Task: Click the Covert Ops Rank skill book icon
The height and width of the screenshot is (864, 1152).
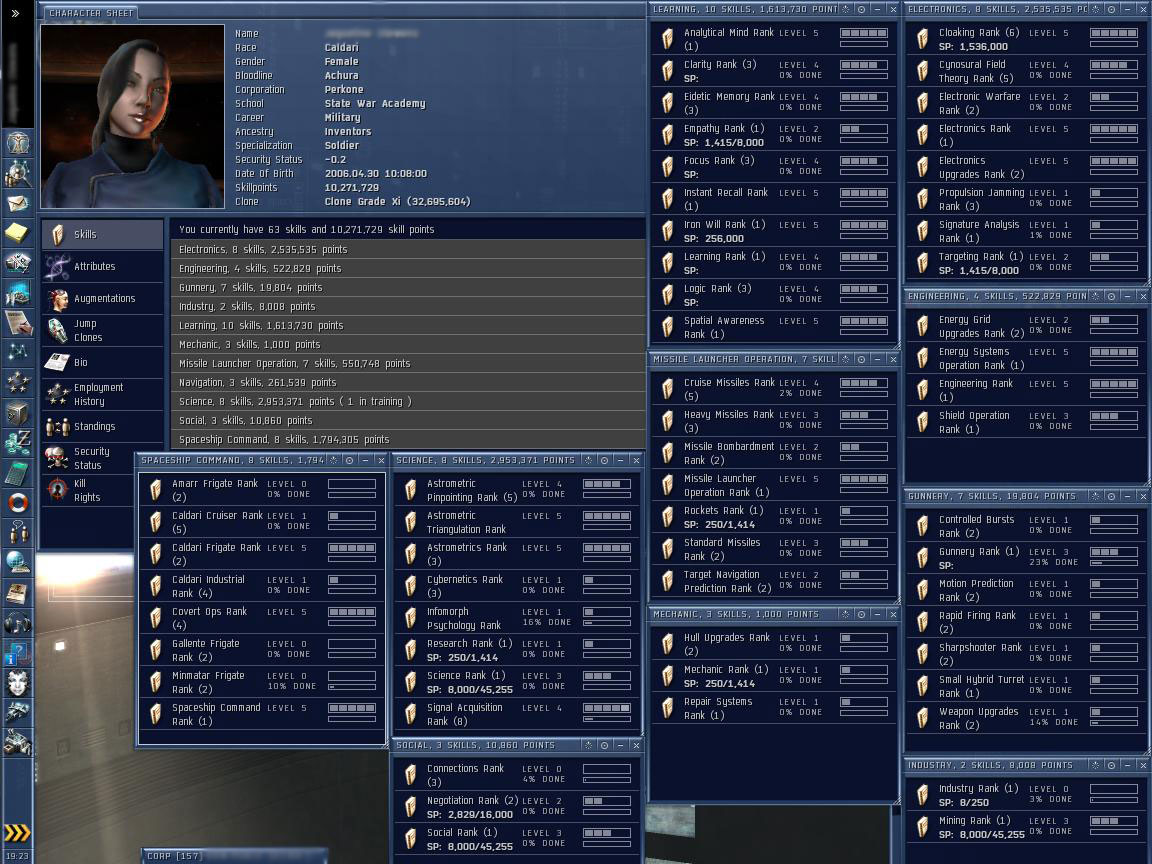Action: coord(155,618)
